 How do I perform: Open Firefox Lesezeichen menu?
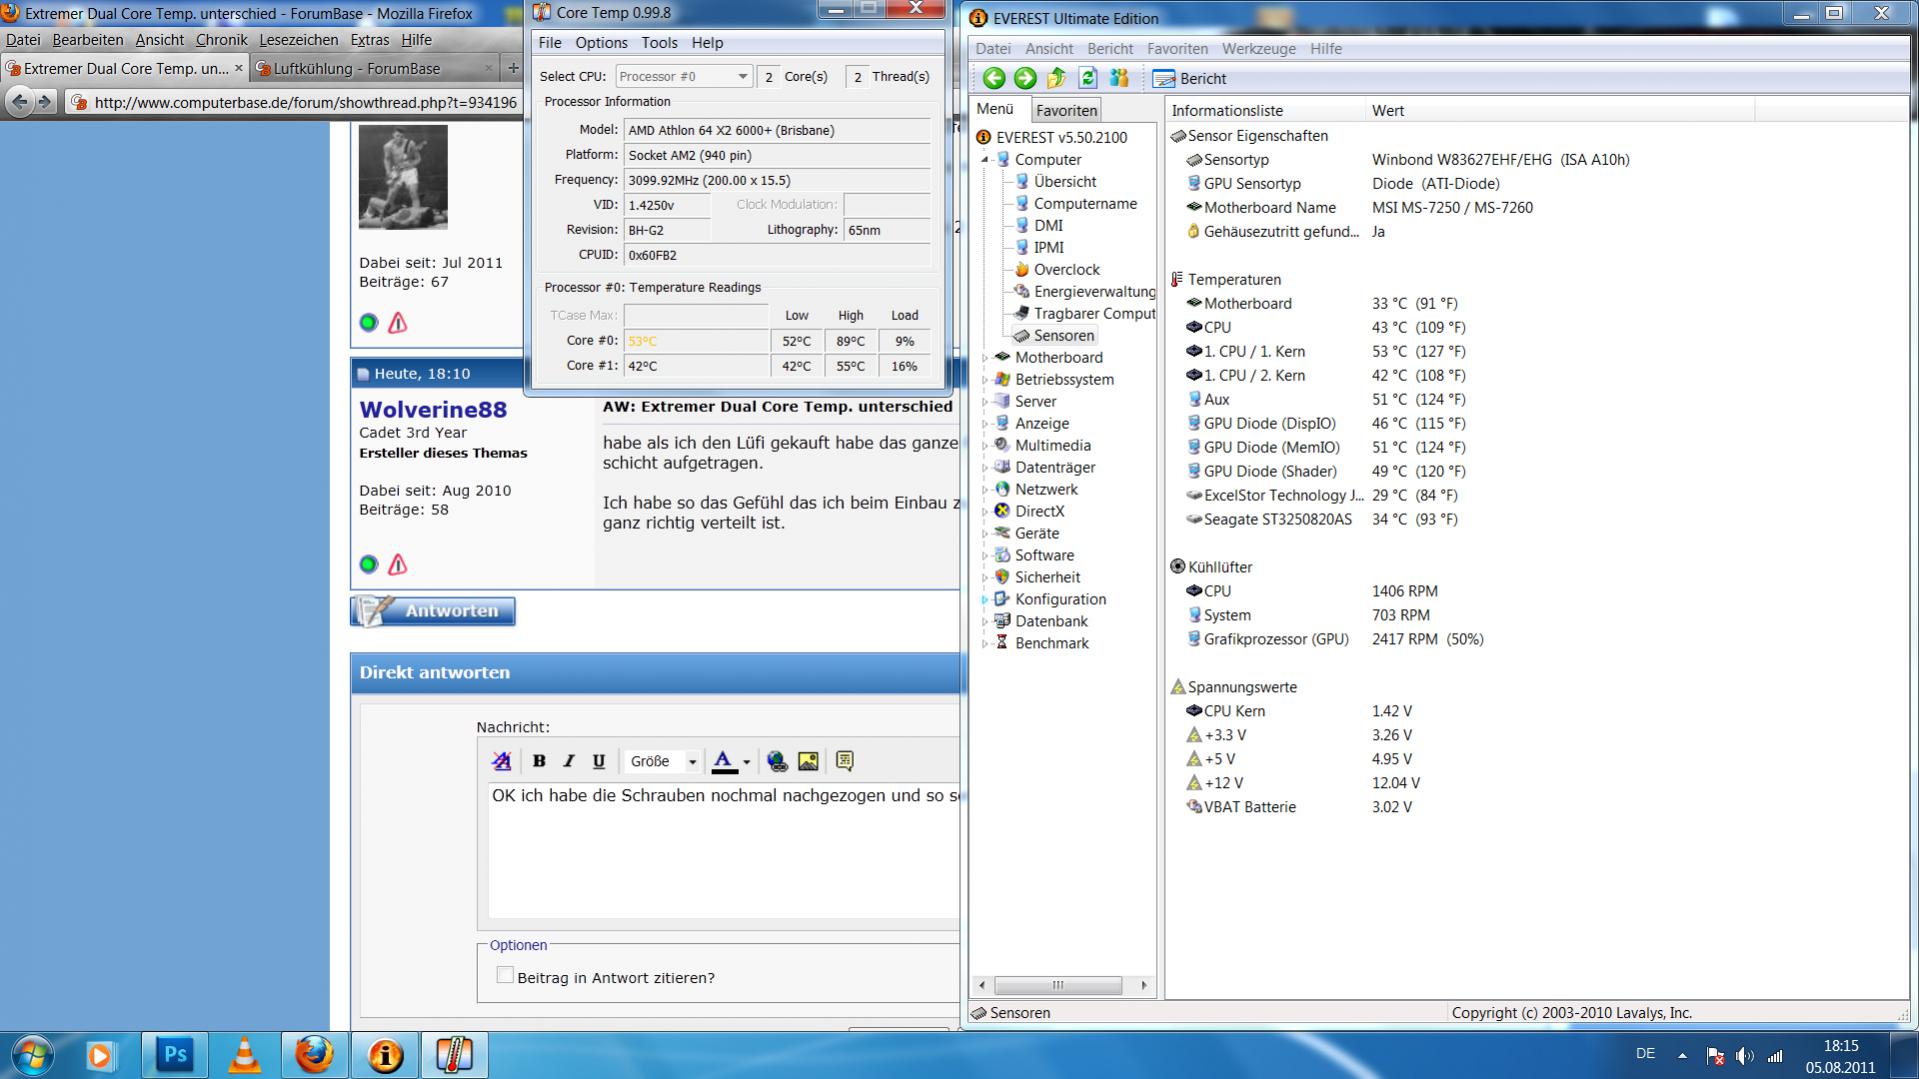pos(298,40)
